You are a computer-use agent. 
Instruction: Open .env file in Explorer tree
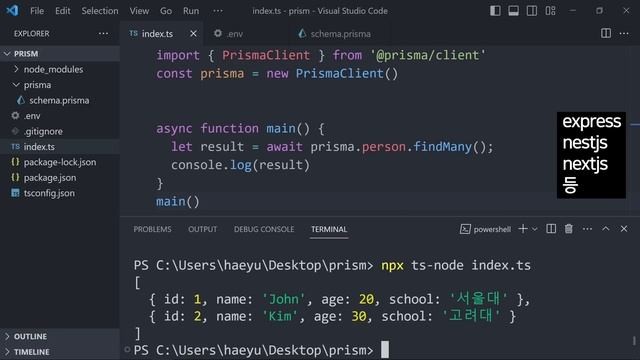click(60, 116)
